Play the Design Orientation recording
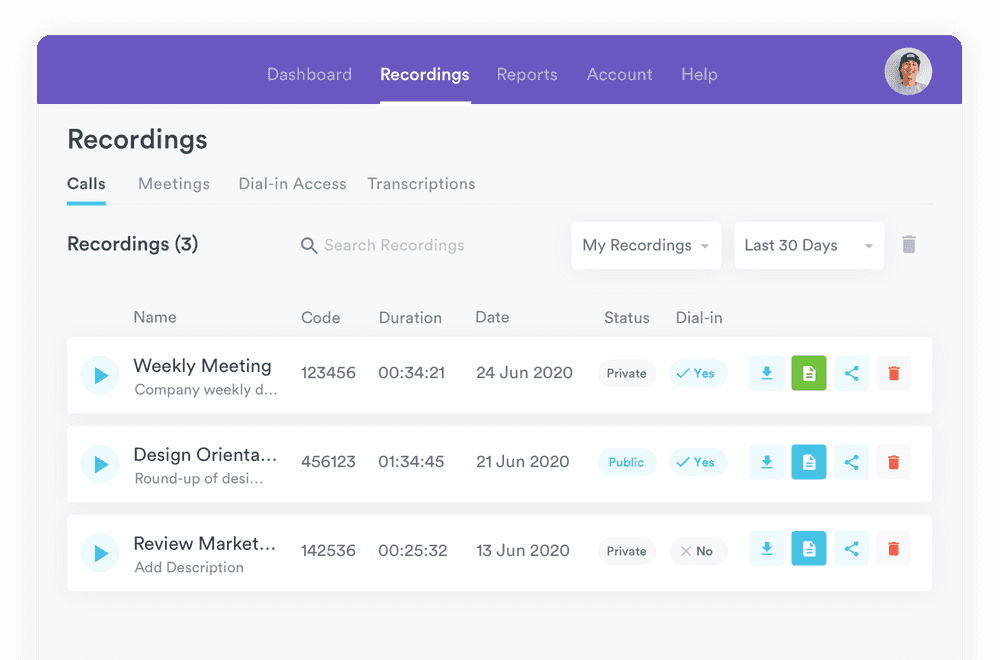The width and height of the screenshot is (1000, 660). coord(100,464)
